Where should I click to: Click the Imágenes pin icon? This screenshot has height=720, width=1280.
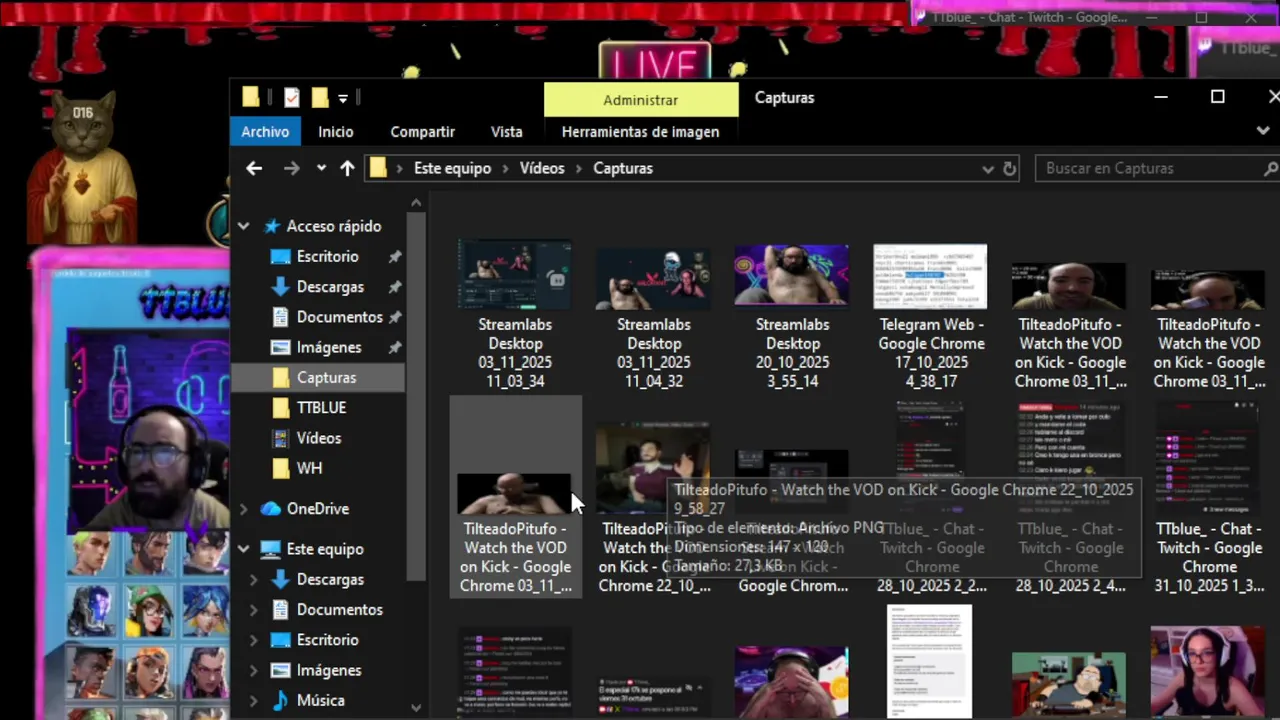tap(395, 347)
